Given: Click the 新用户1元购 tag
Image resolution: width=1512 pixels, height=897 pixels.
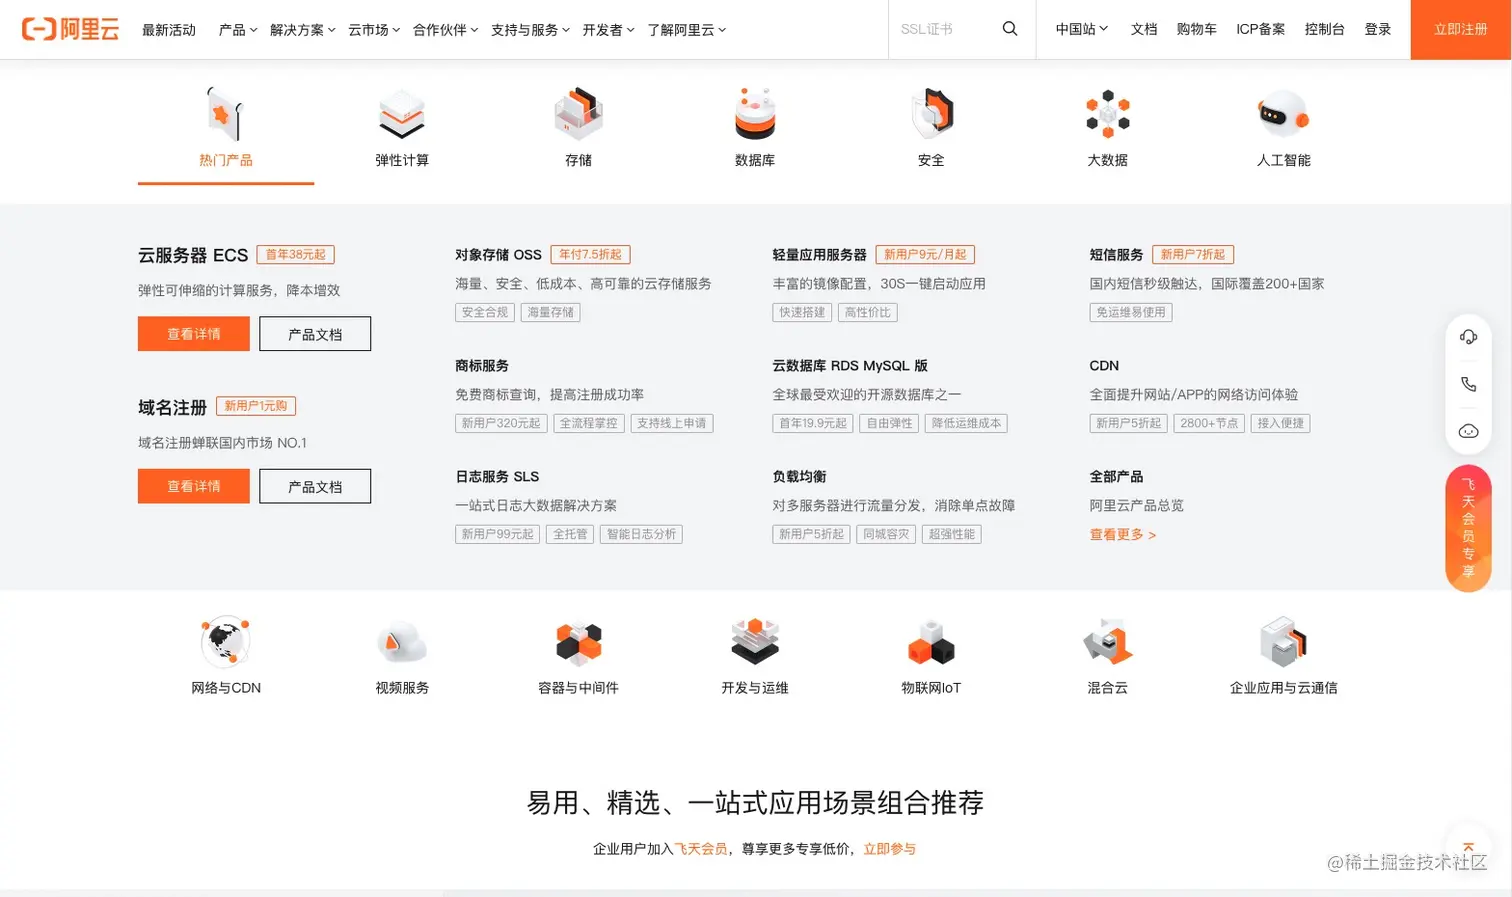Looking at the screenshot, I should [x=256, y=406].
